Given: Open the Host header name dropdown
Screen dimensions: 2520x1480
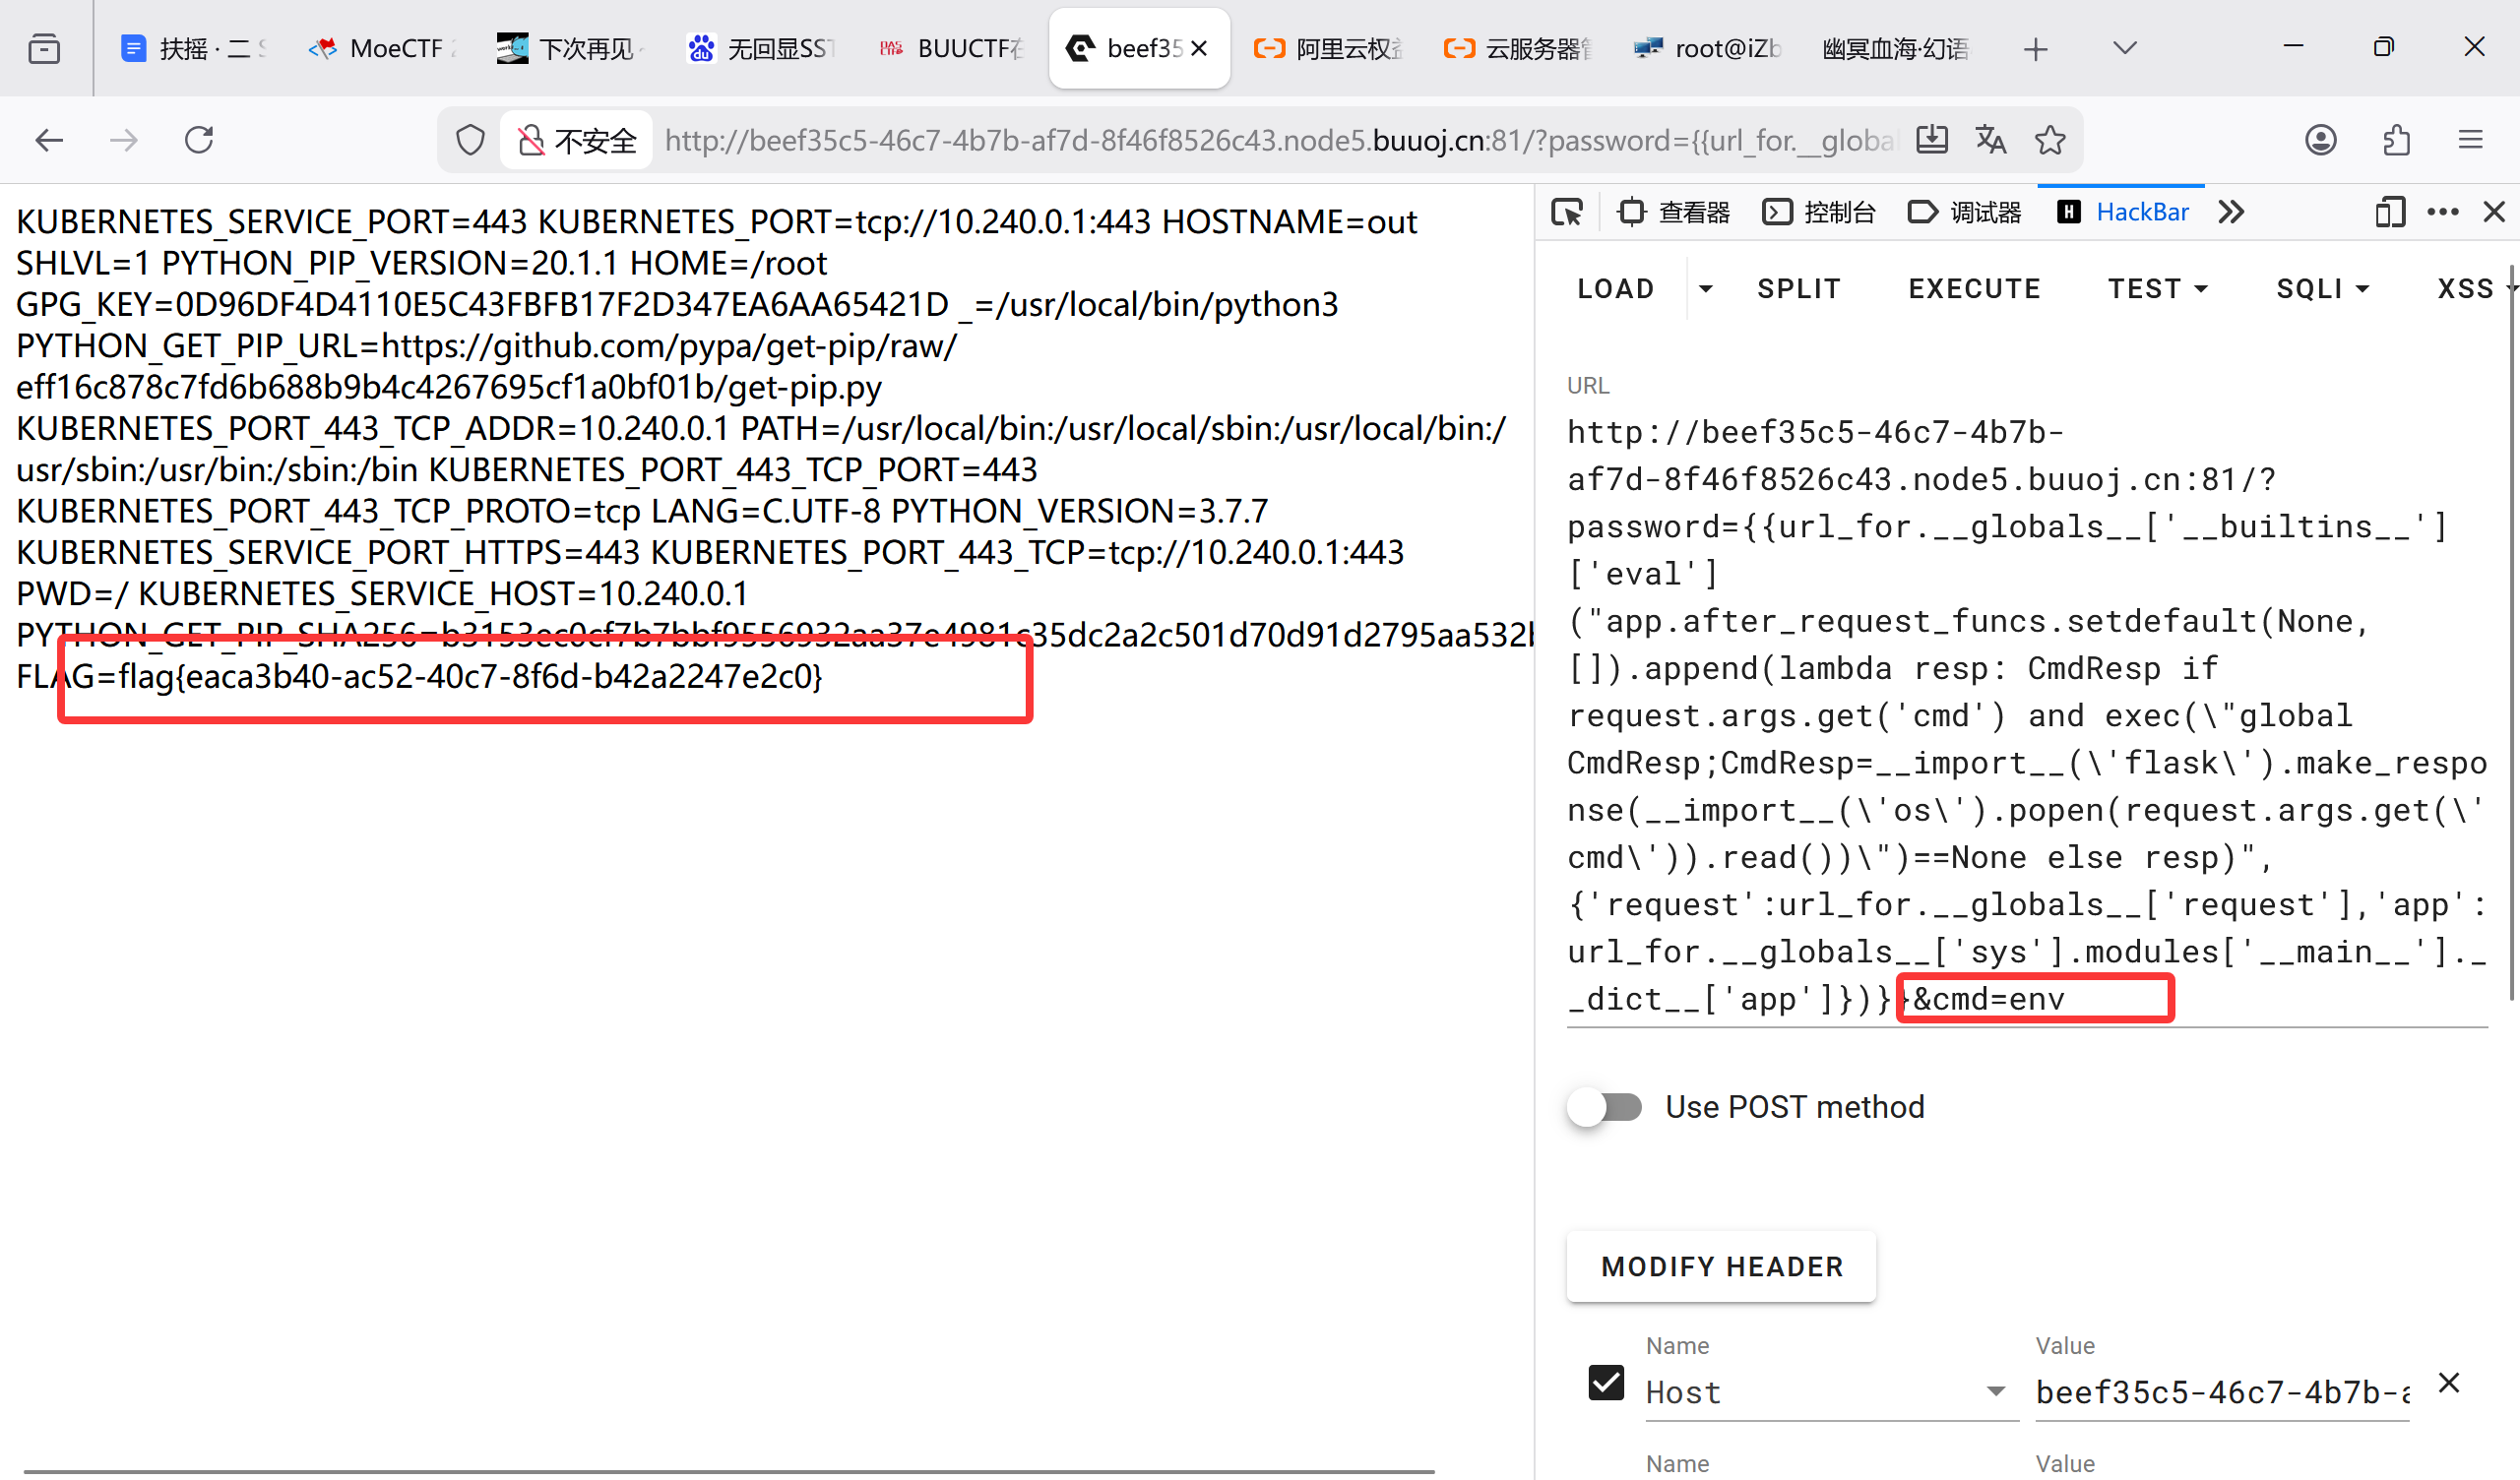Looking at the screenshot, I should (x=1995, y=1391).
